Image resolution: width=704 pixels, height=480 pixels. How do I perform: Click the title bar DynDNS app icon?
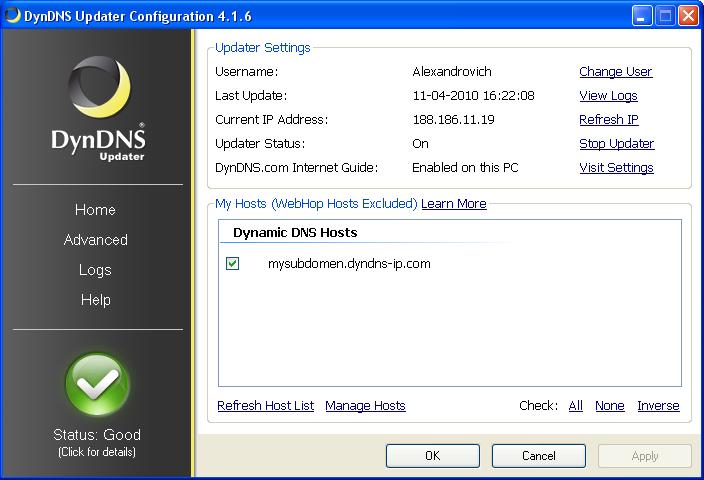[12, 15]
